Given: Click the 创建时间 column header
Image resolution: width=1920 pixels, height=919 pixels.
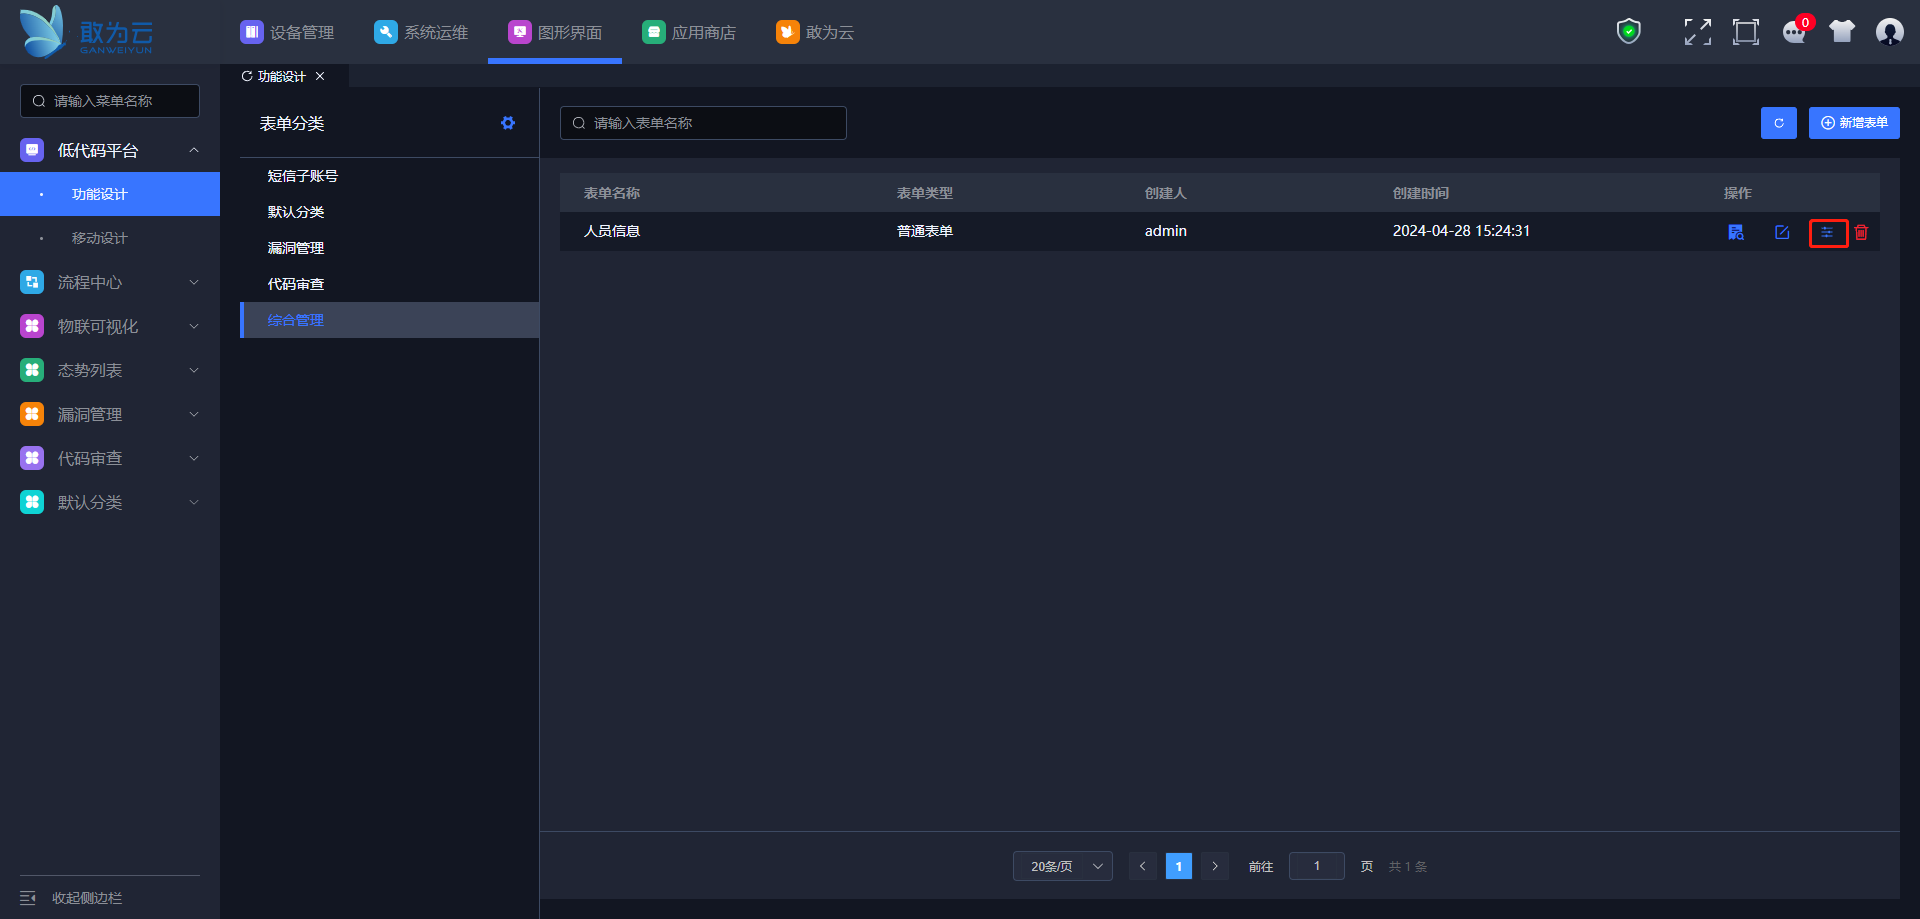Looking at the screenshot, I should pos(1421,193).
